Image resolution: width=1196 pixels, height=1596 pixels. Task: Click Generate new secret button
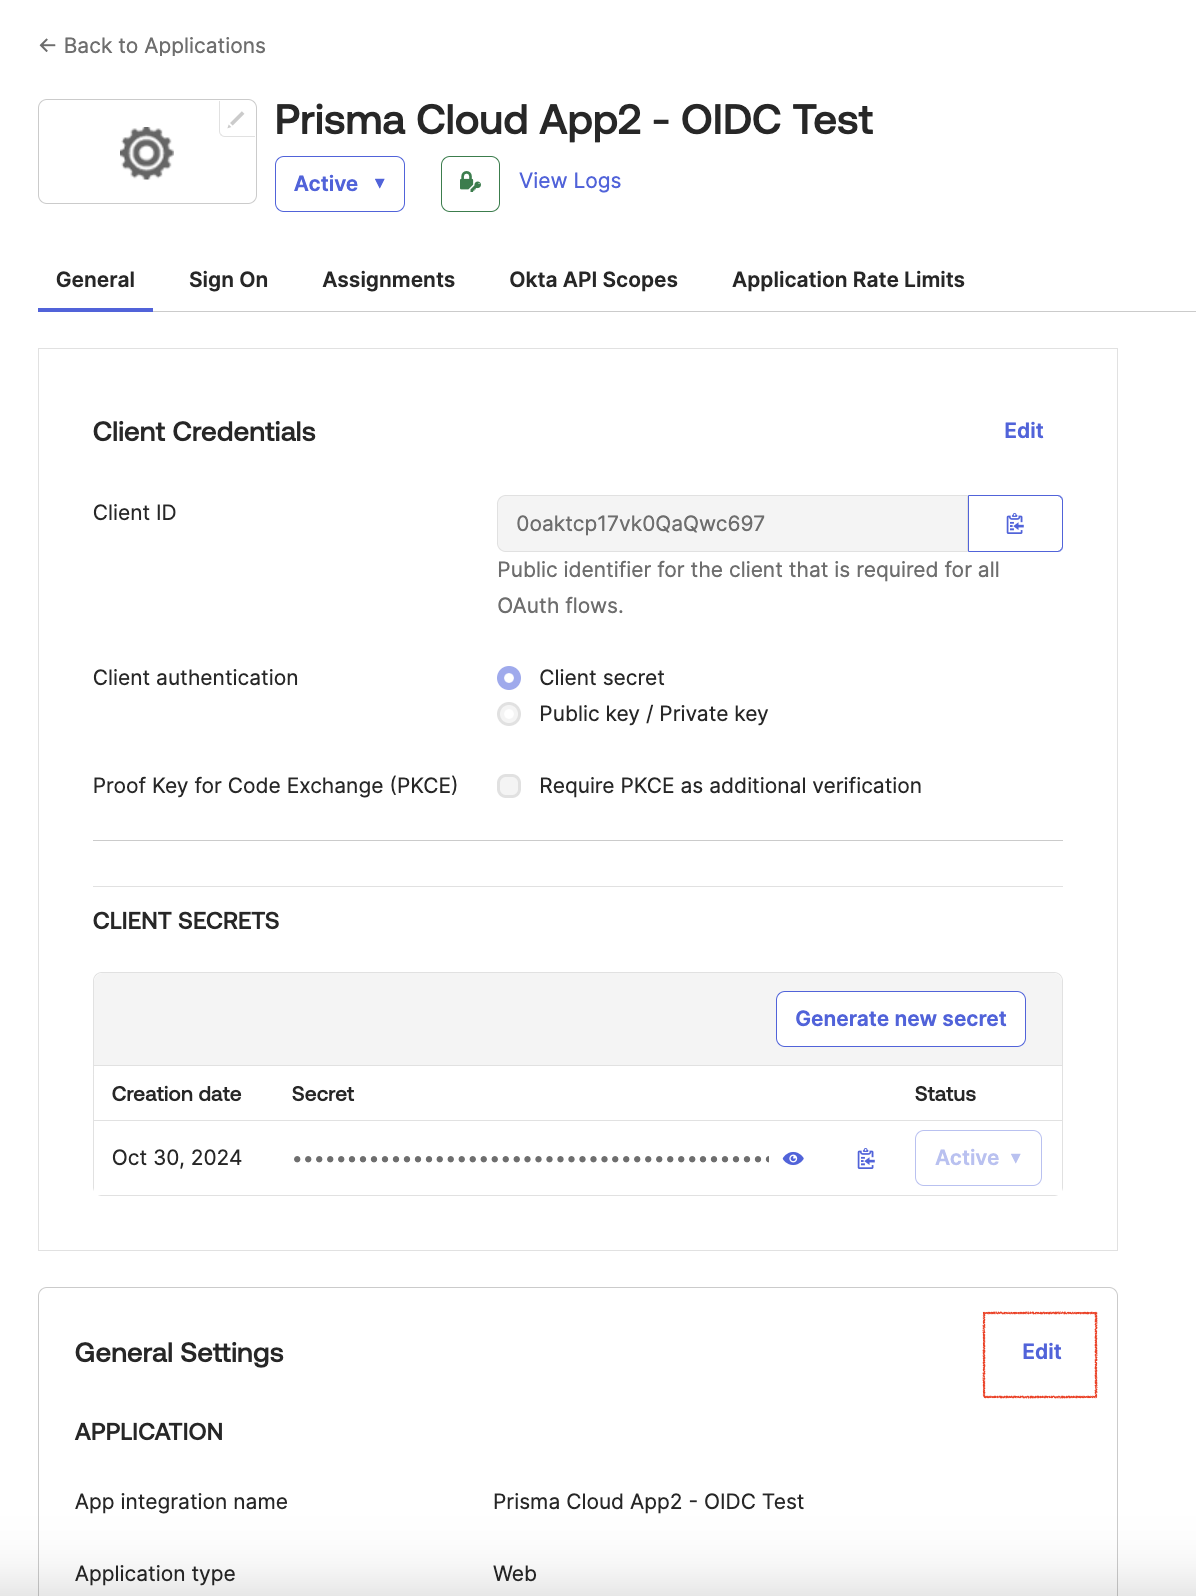click(900, 1019)
